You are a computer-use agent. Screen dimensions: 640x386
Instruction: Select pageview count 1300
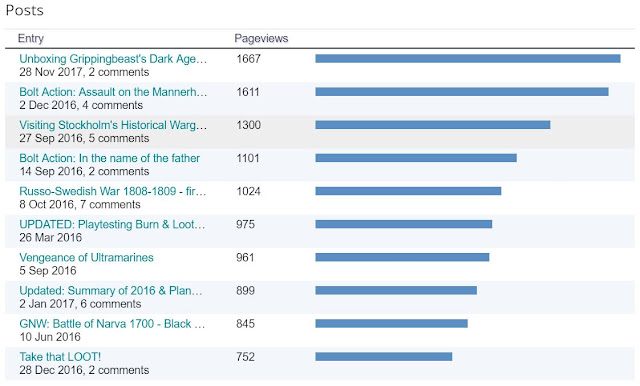(248, 125)
